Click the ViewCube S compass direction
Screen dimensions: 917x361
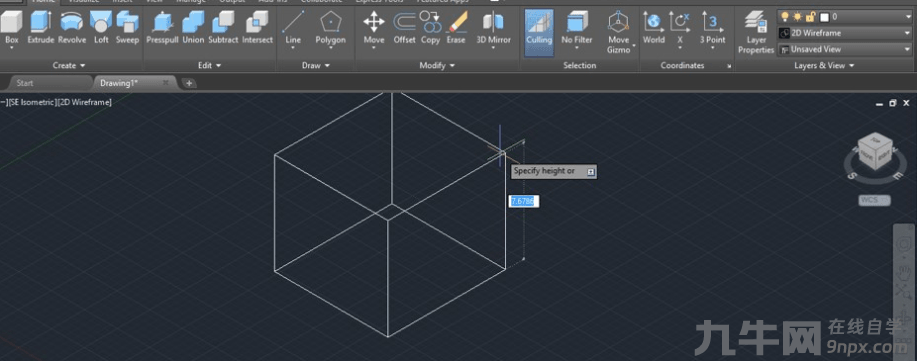click(853, 175)
